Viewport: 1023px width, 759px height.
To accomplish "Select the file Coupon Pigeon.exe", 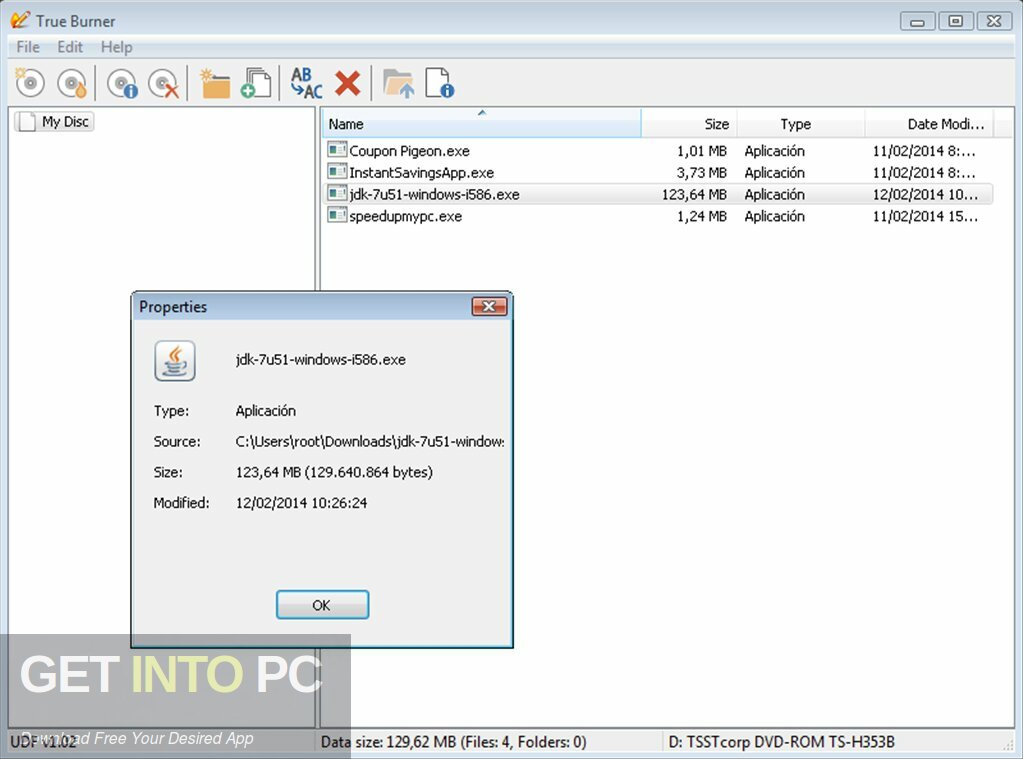I will point(409,151).
